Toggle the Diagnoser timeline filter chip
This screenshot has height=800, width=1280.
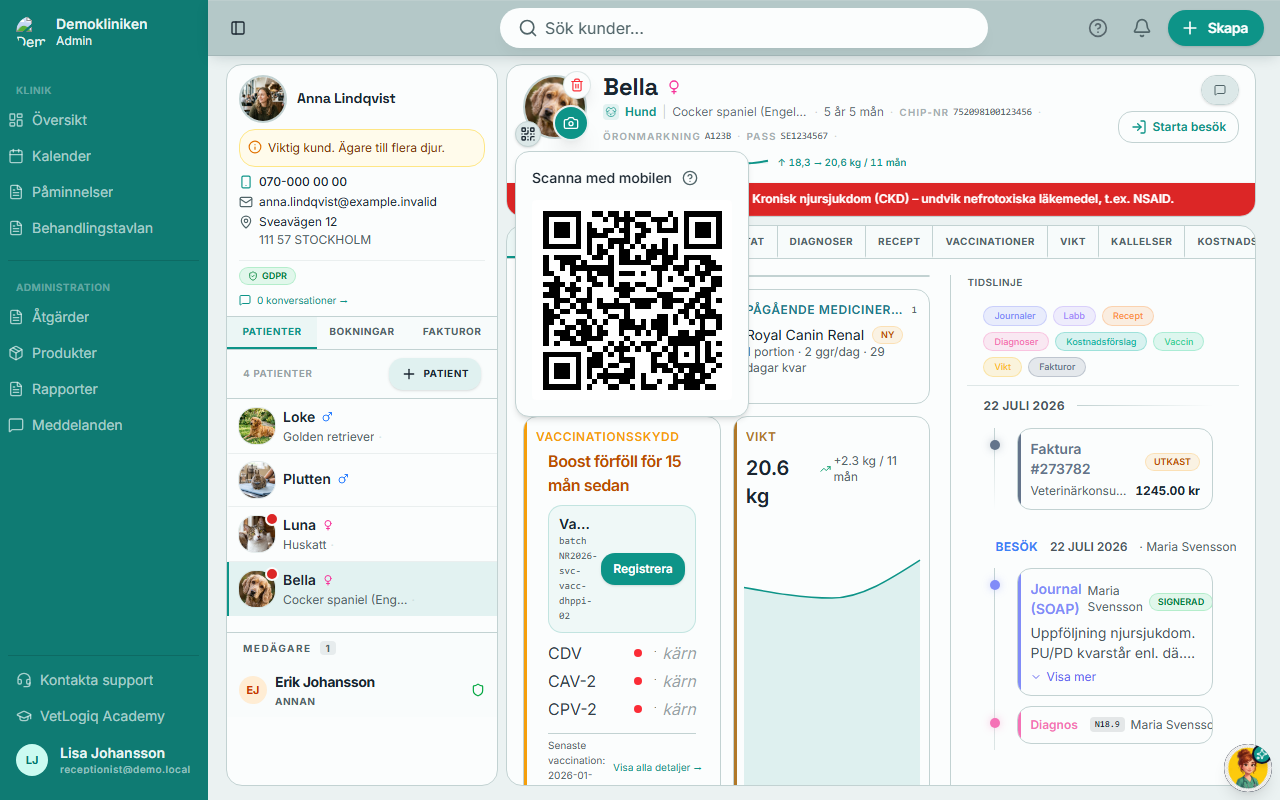tap(1016, 342)
